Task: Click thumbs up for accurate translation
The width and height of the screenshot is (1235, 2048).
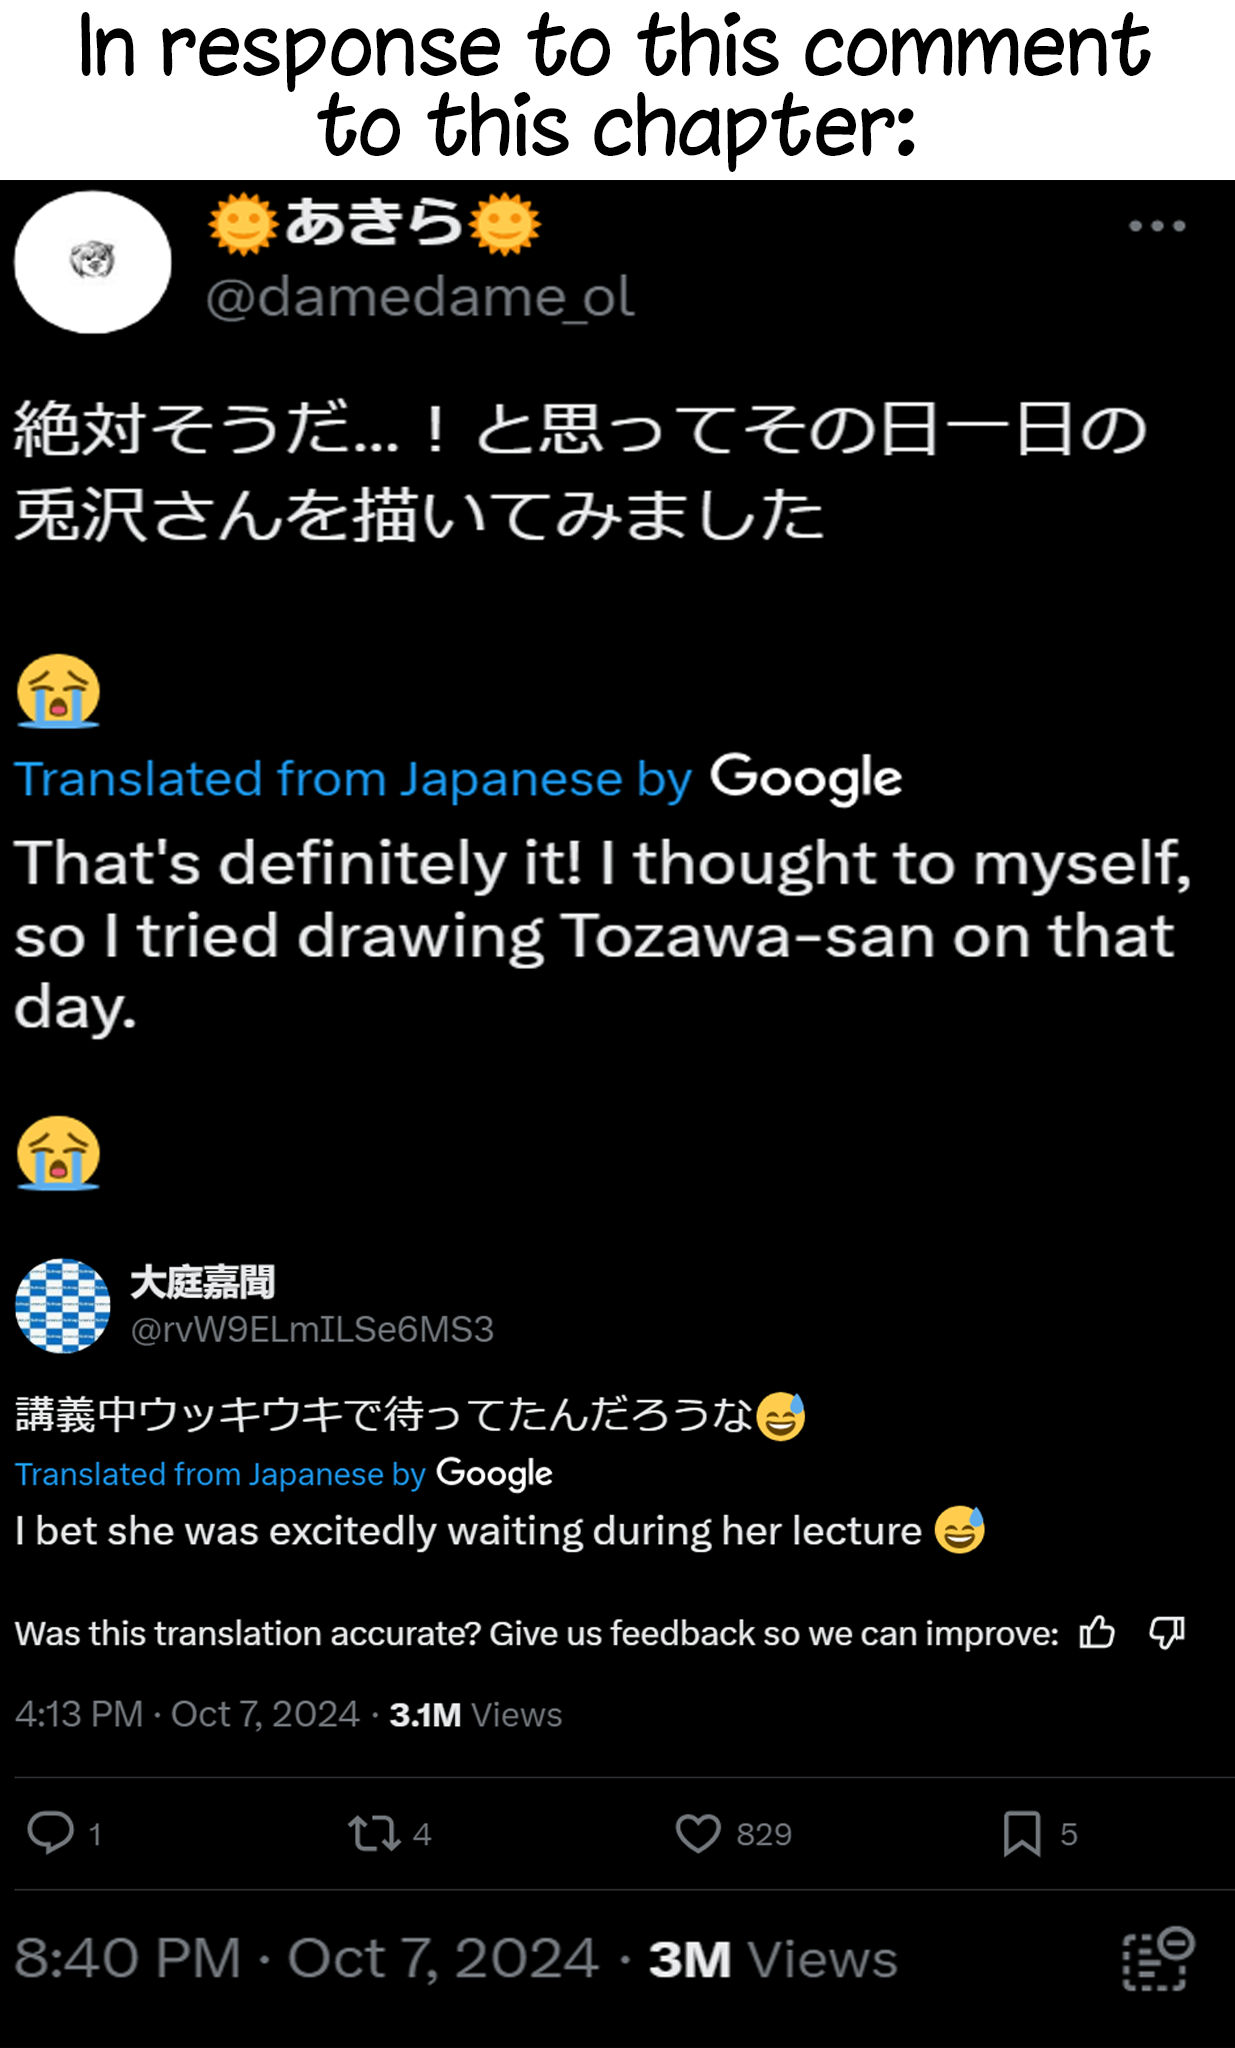Action: pyautogui.click(x=1097, y=1633)
